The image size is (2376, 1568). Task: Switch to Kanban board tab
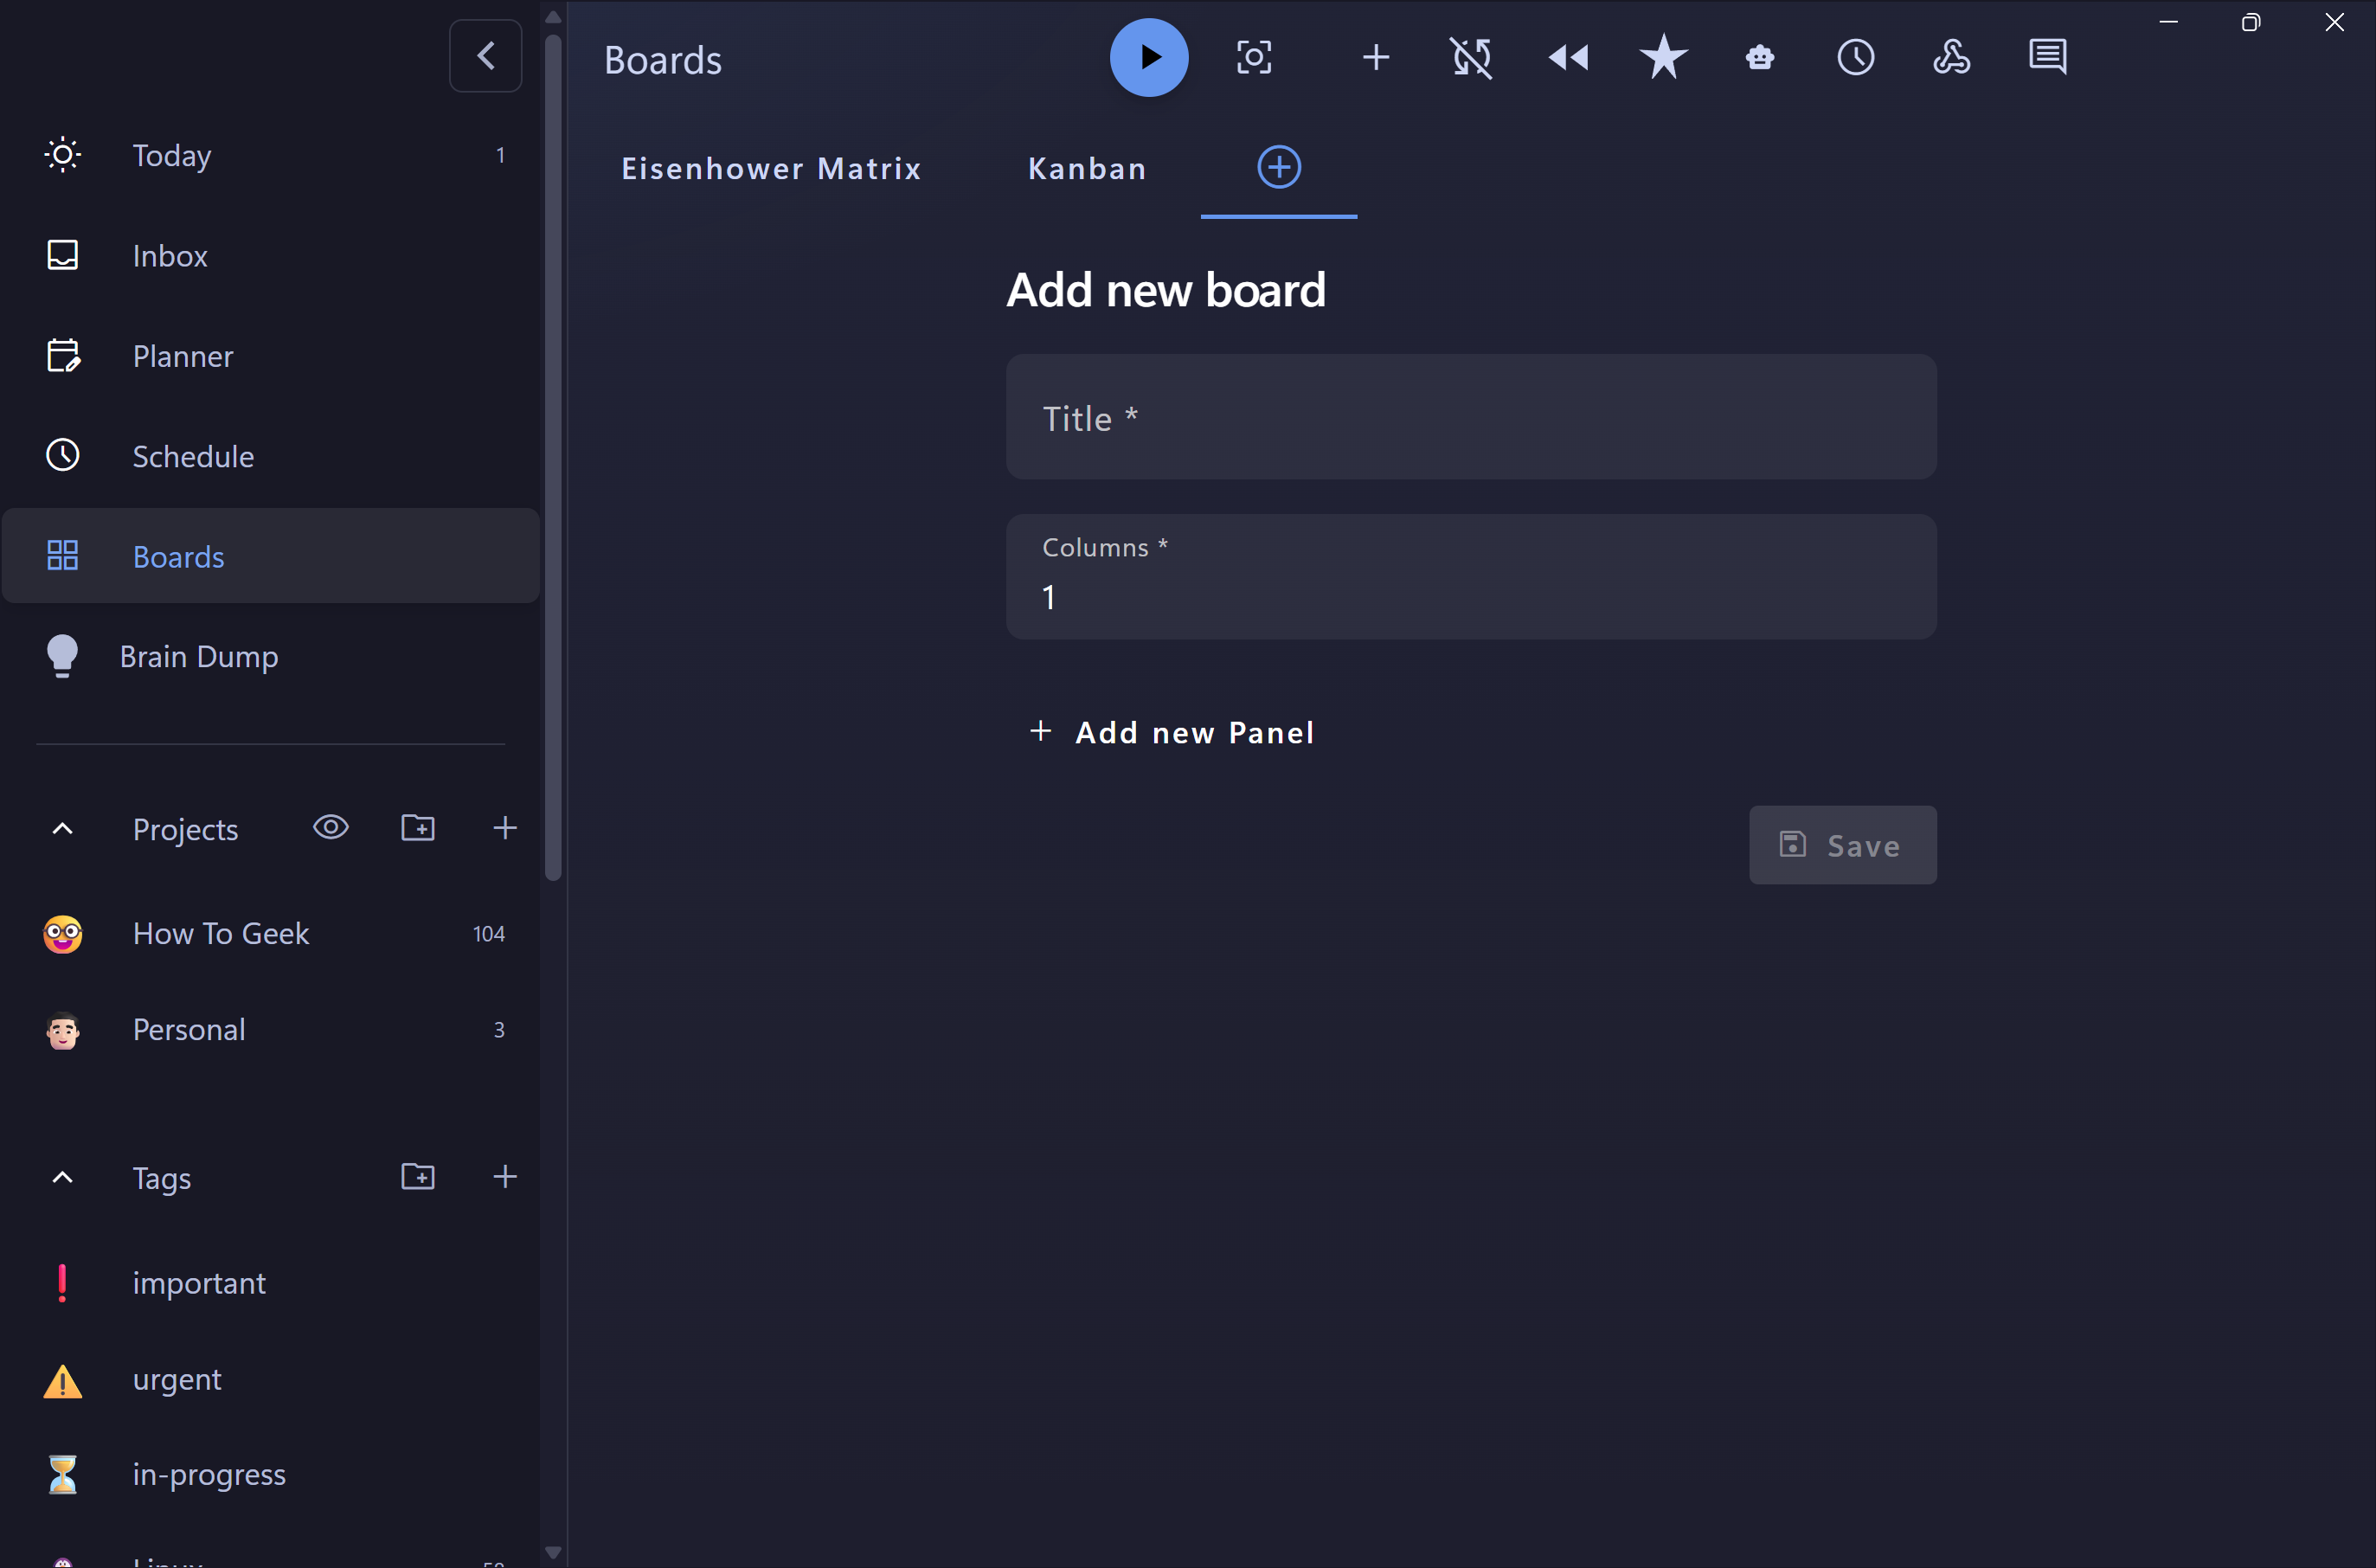tap(1087, 168)
